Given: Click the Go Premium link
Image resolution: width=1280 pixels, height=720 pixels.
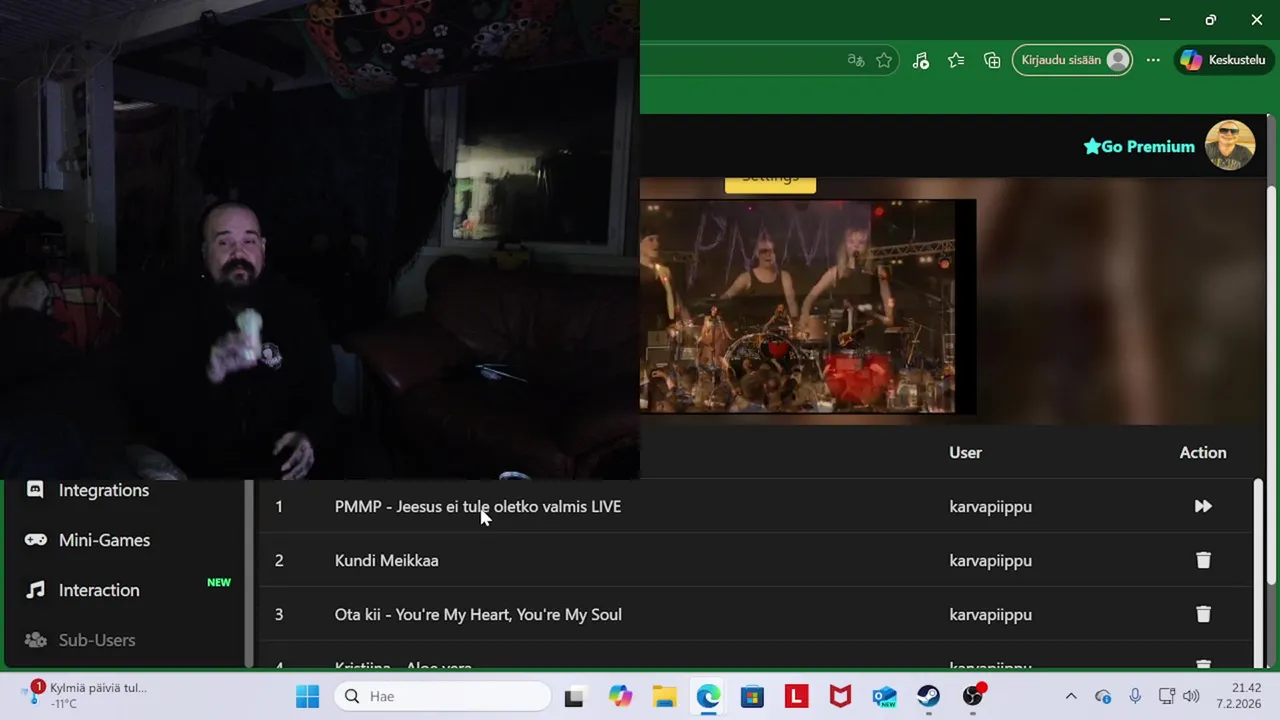Looking at the screenshot, I should click(1139, 146).
